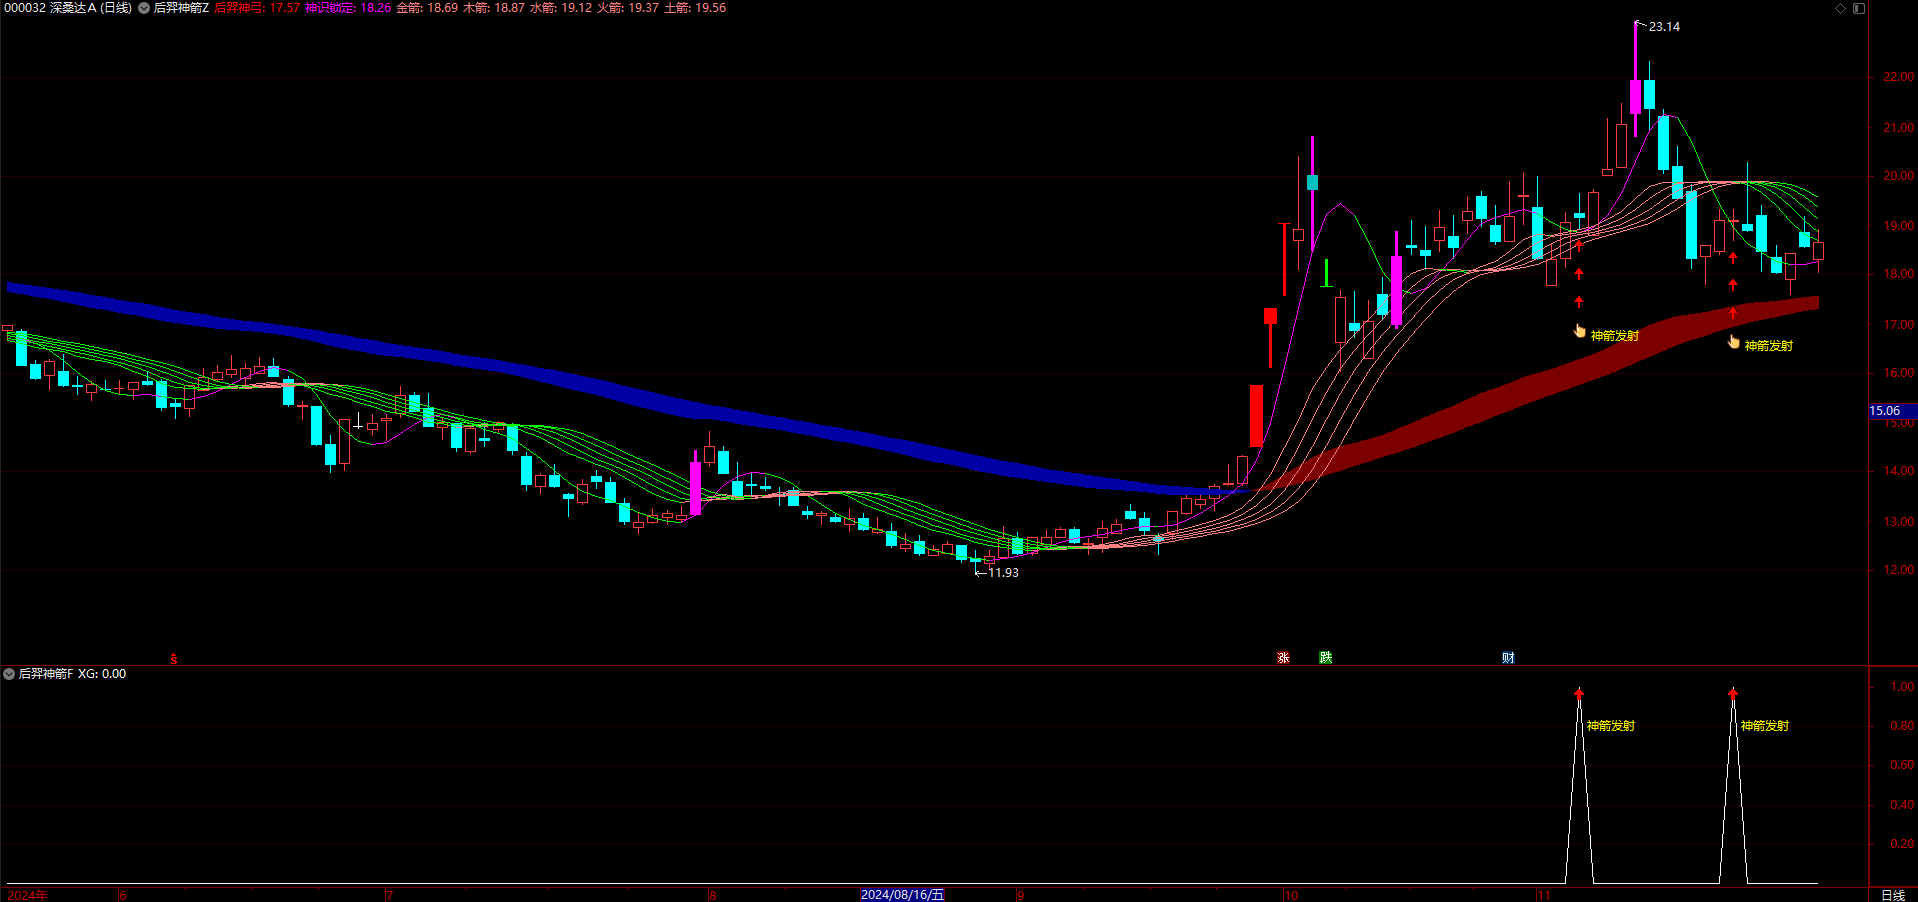The height and width of the screenshot is (902, 1918).
Task: Click the red diamond atop first sub-chart spike
Action: point(1579,693)
